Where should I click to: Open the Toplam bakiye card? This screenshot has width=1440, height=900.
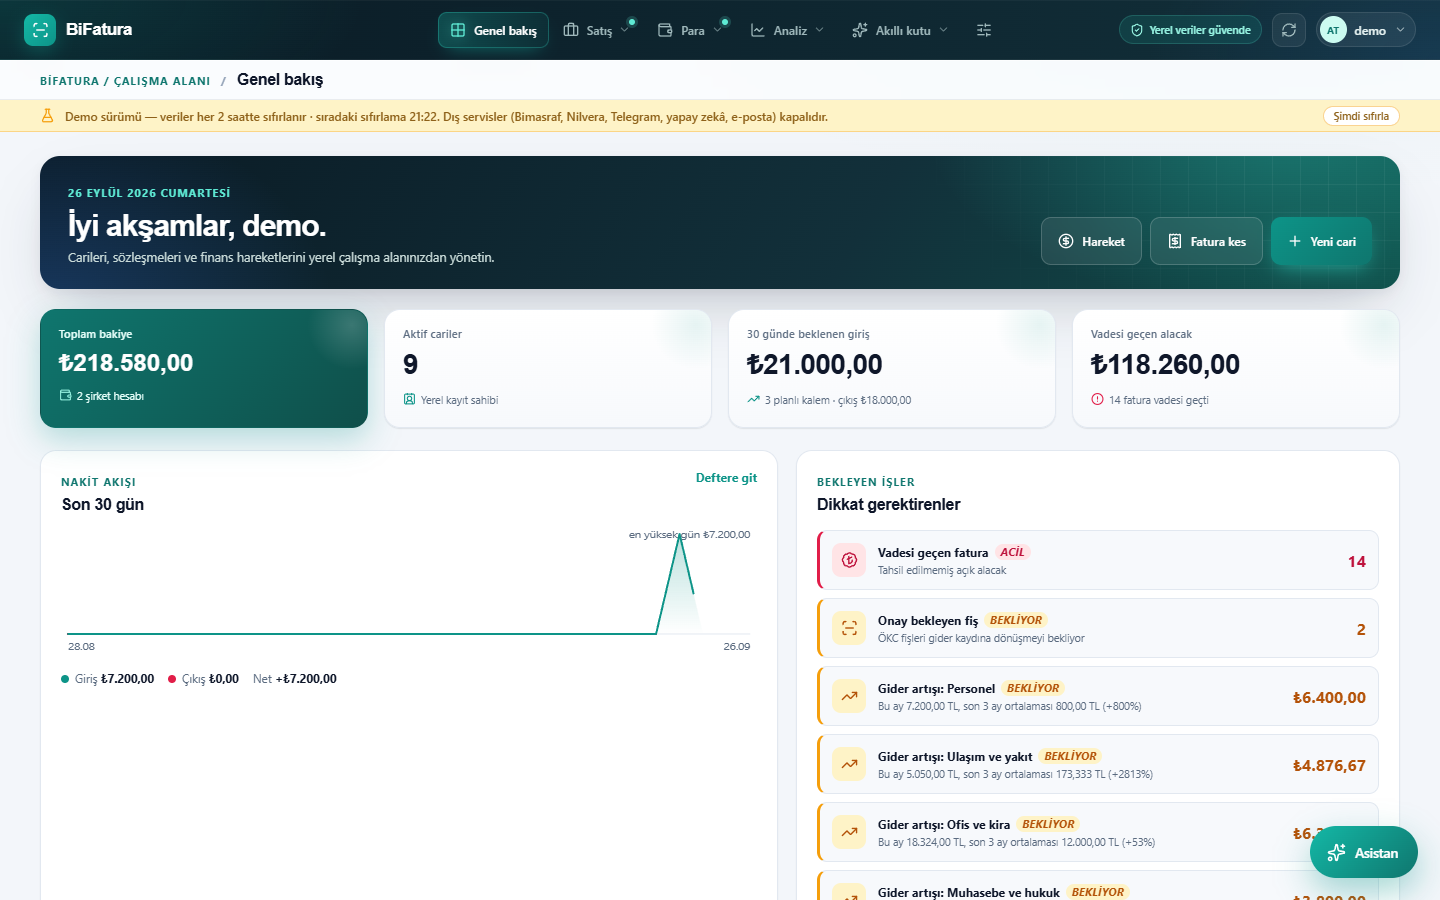[x=204, y=368]
